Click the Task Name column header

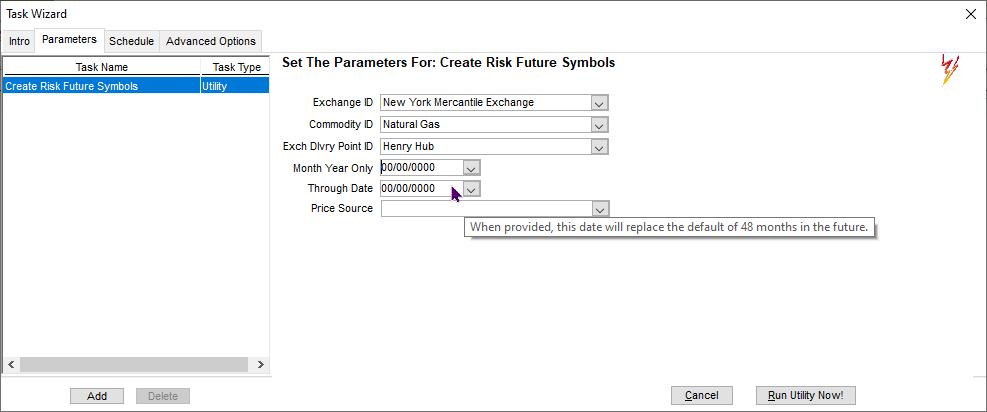[101, 67]
